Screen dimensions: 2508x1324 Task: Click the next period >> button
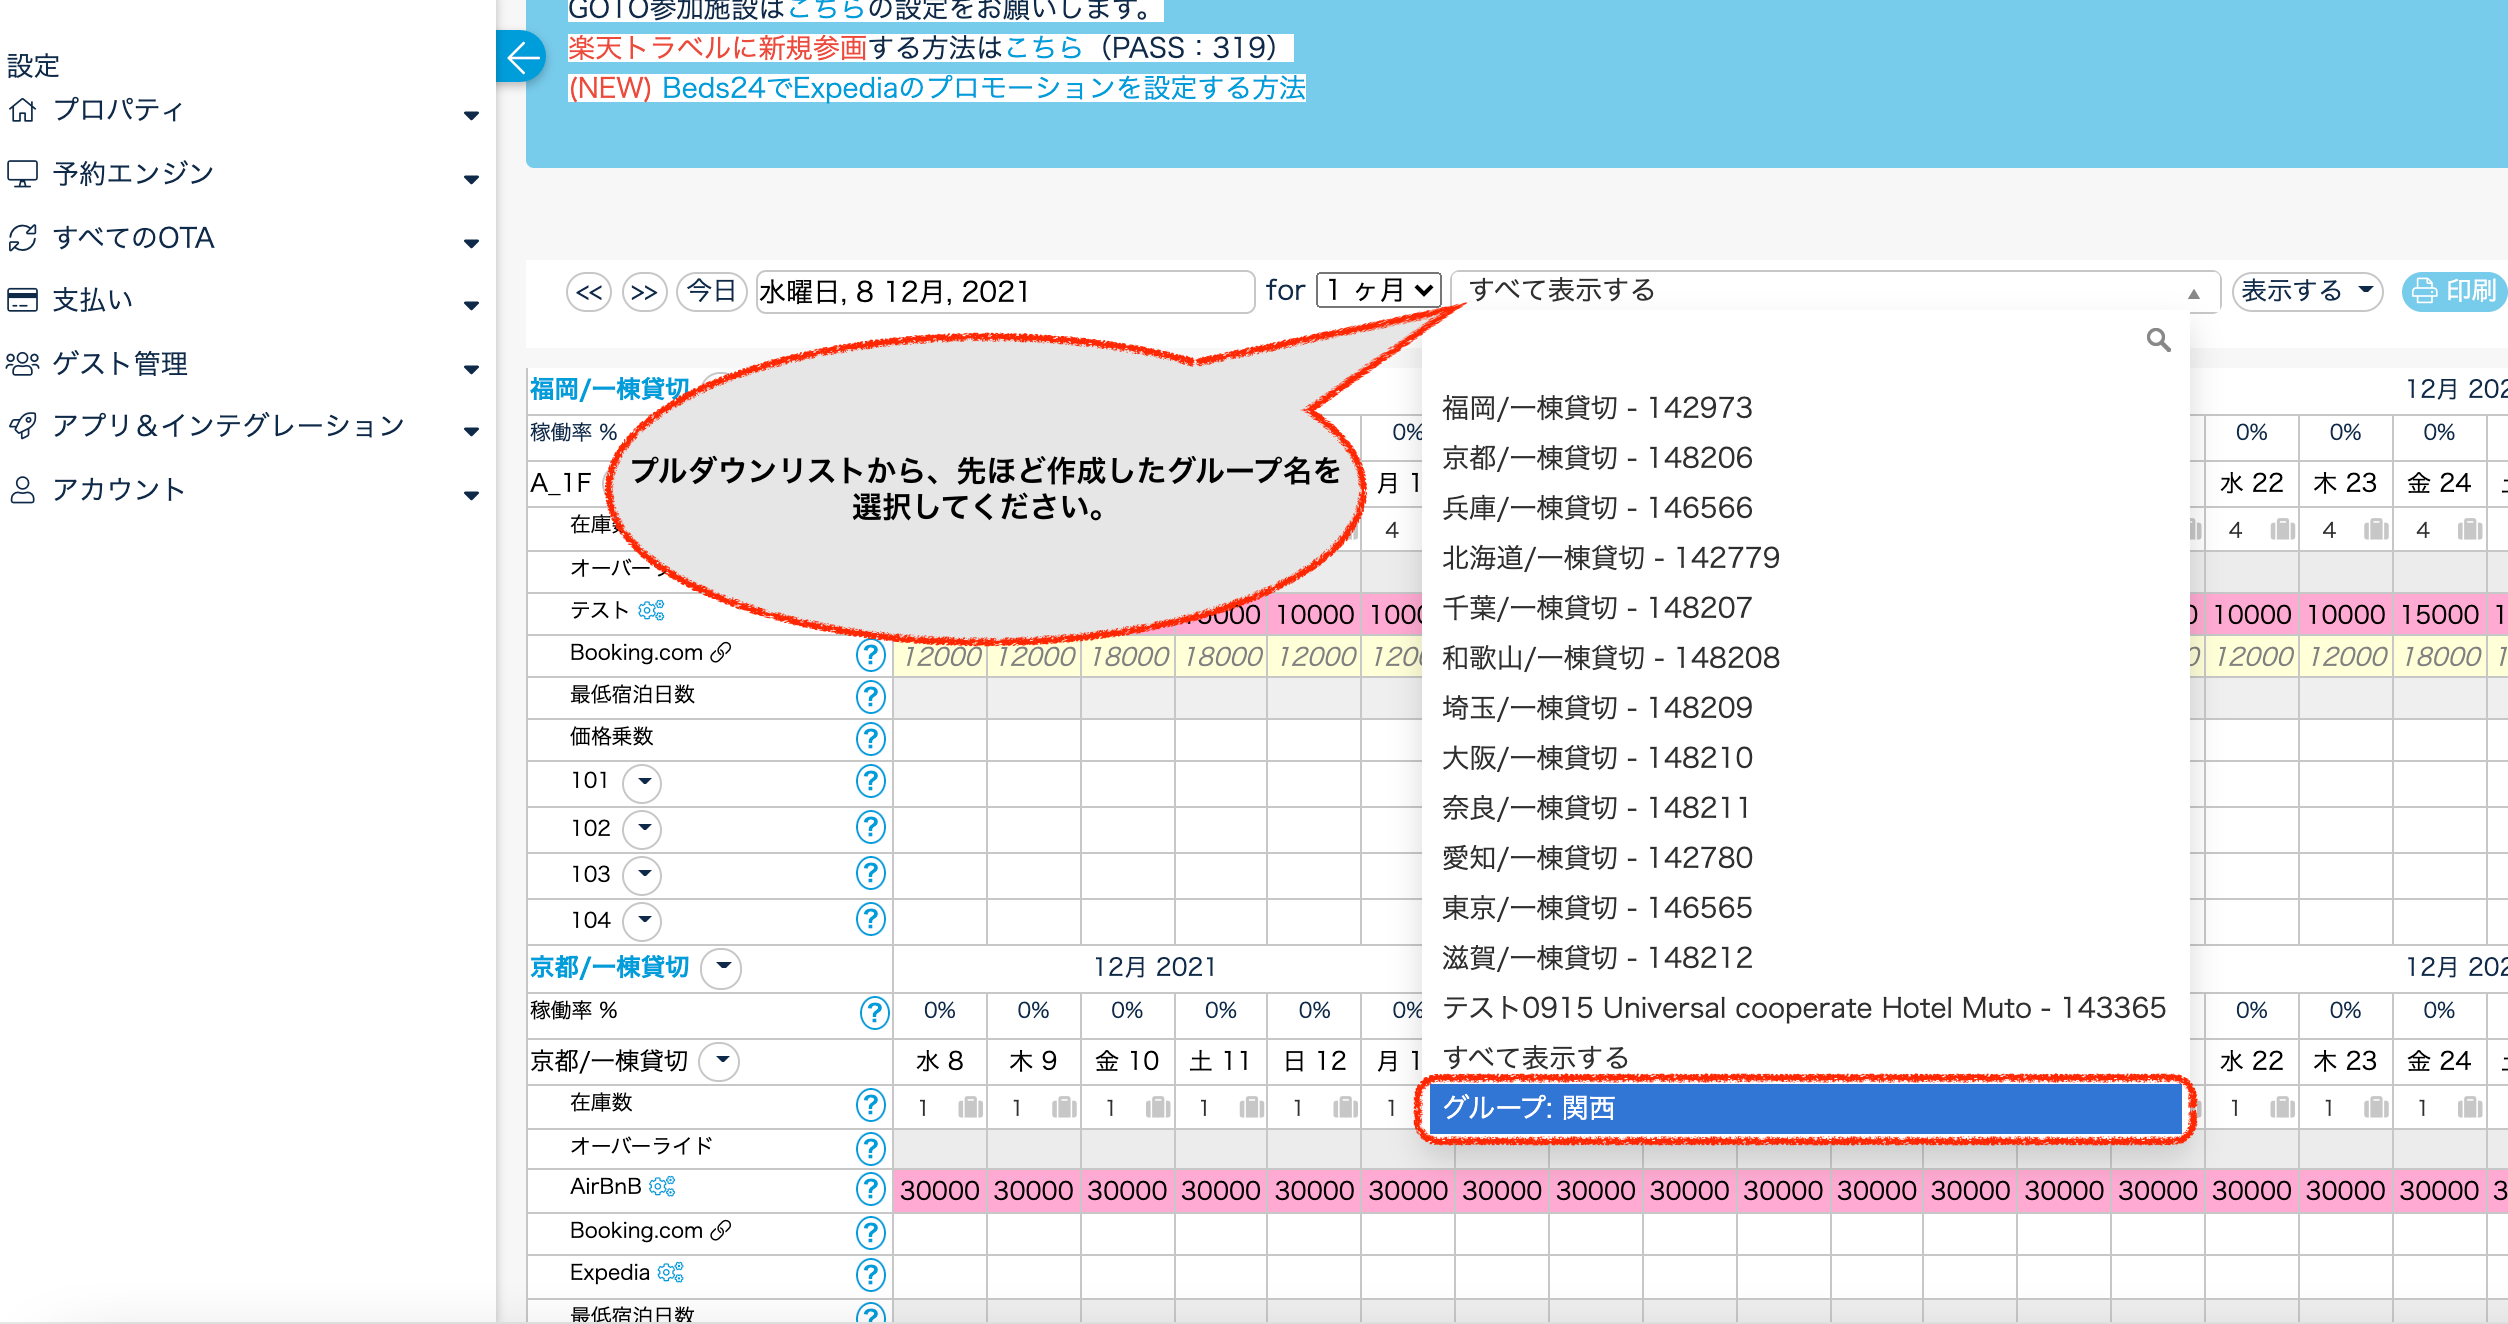(644, 292)
